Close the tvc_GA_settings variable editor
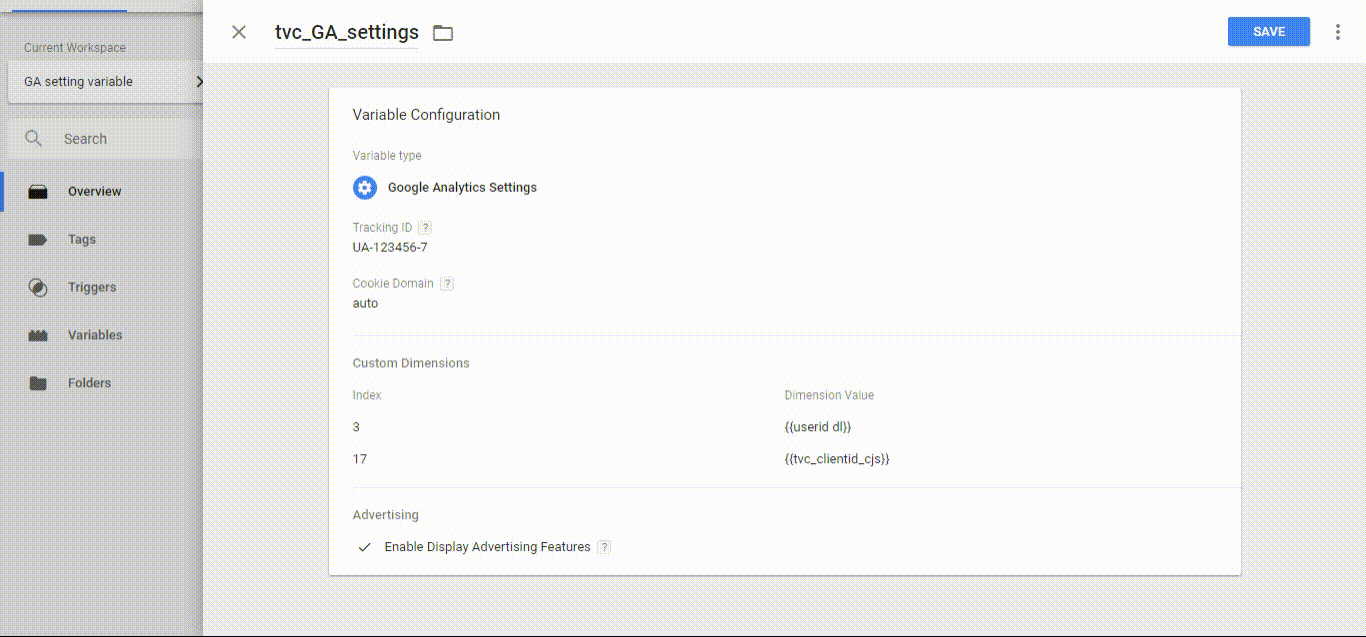 pyautogui.click(x=239, y=32)
